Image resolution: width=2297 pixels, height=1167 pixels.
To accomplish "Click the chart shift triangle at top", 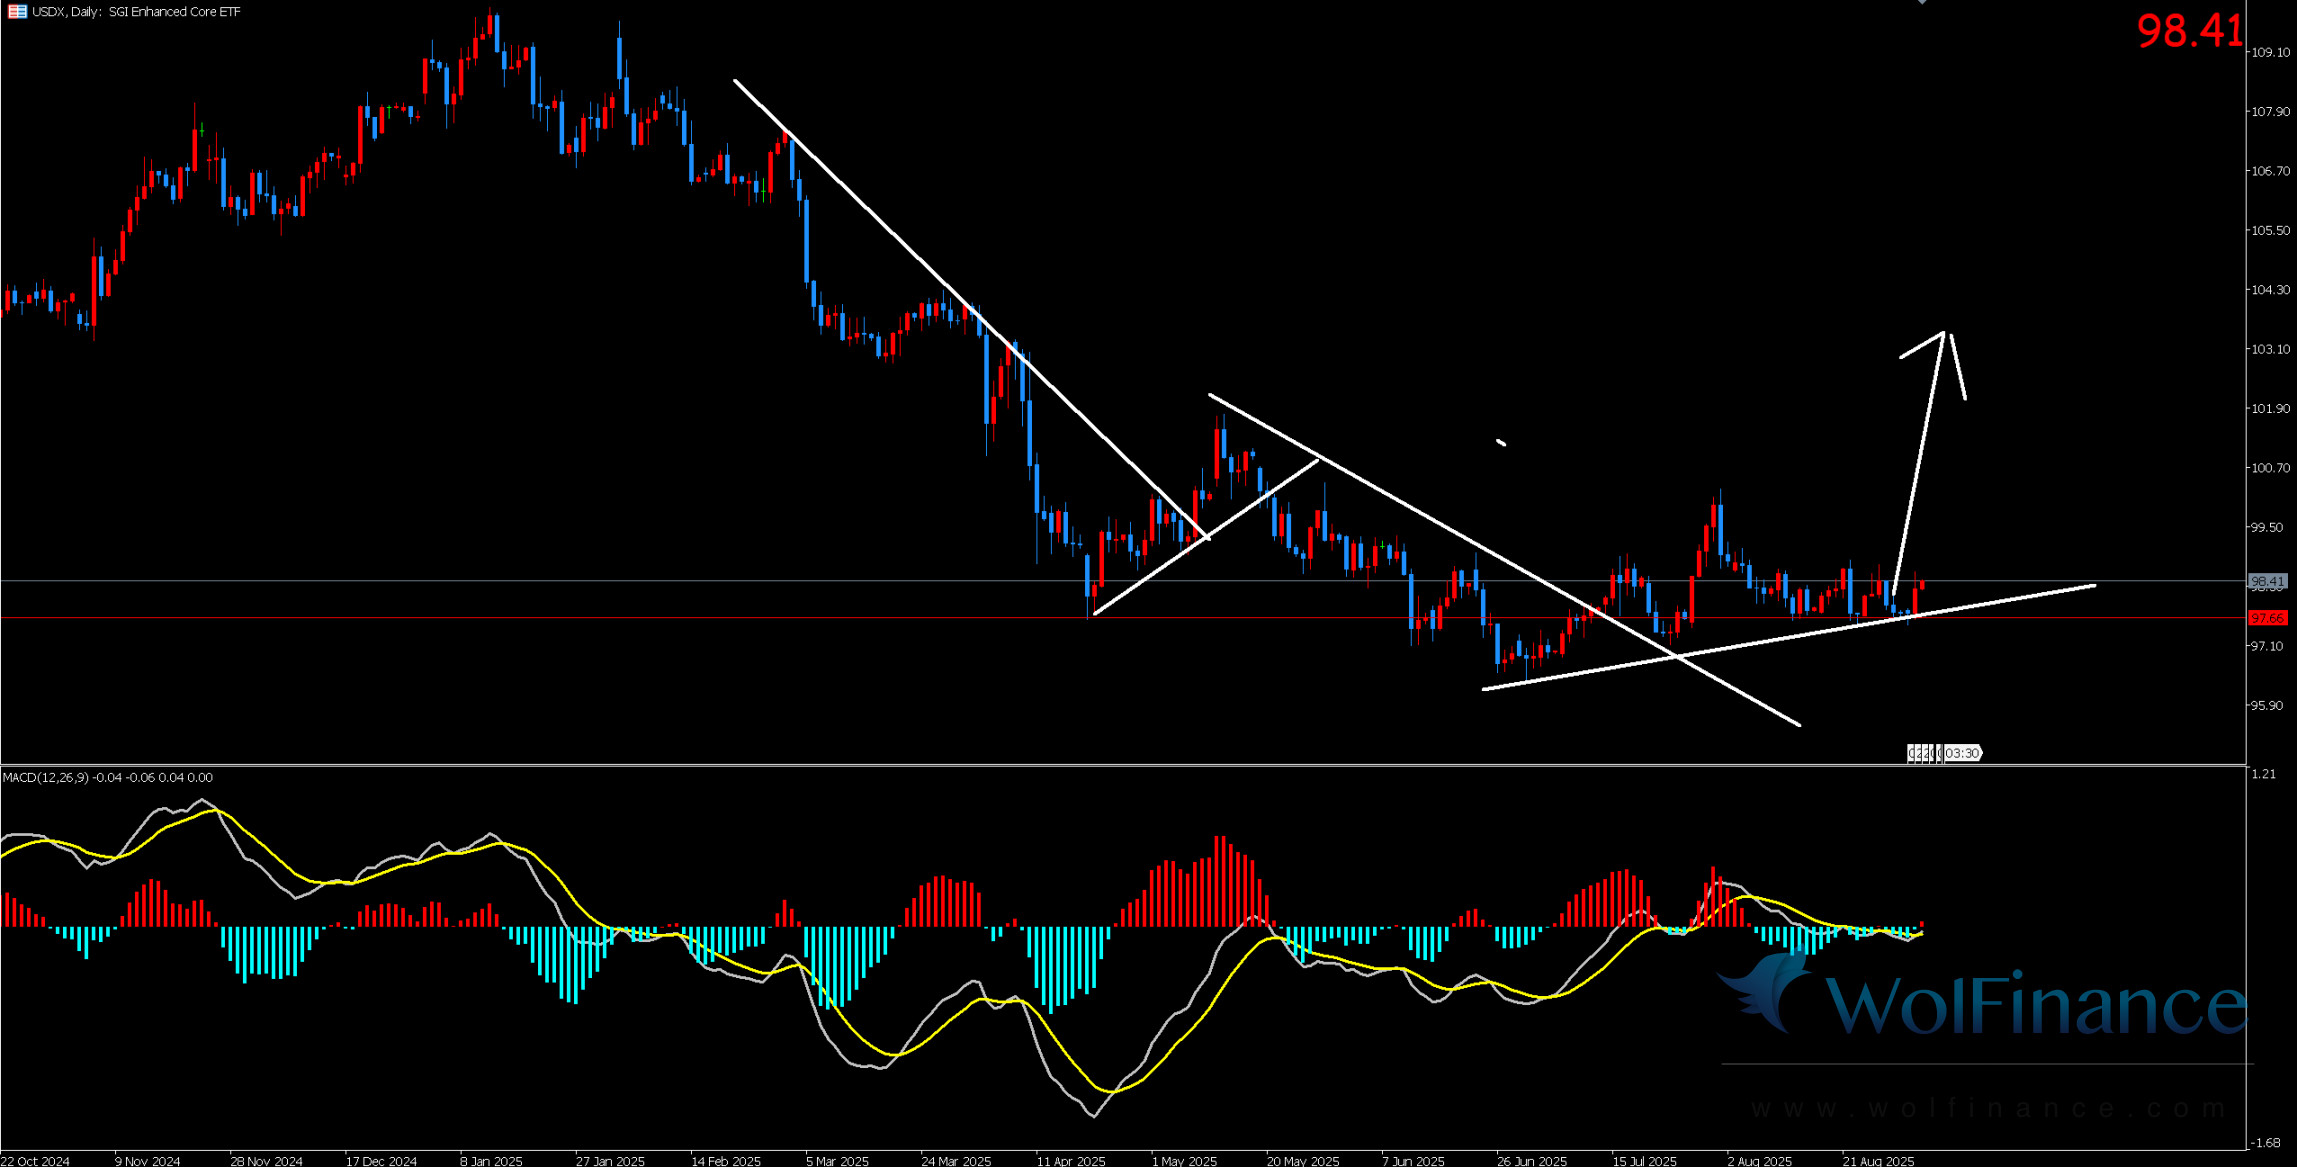I will [x=1921, y=2].
